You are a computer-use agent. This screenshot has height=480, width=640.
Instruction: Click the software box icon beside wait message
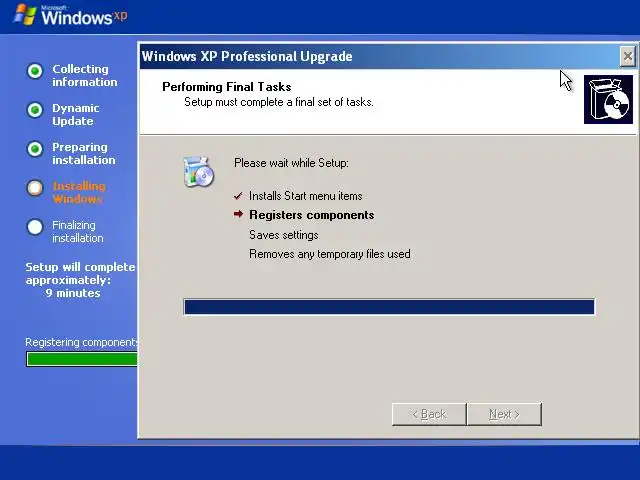click(199, 171)
